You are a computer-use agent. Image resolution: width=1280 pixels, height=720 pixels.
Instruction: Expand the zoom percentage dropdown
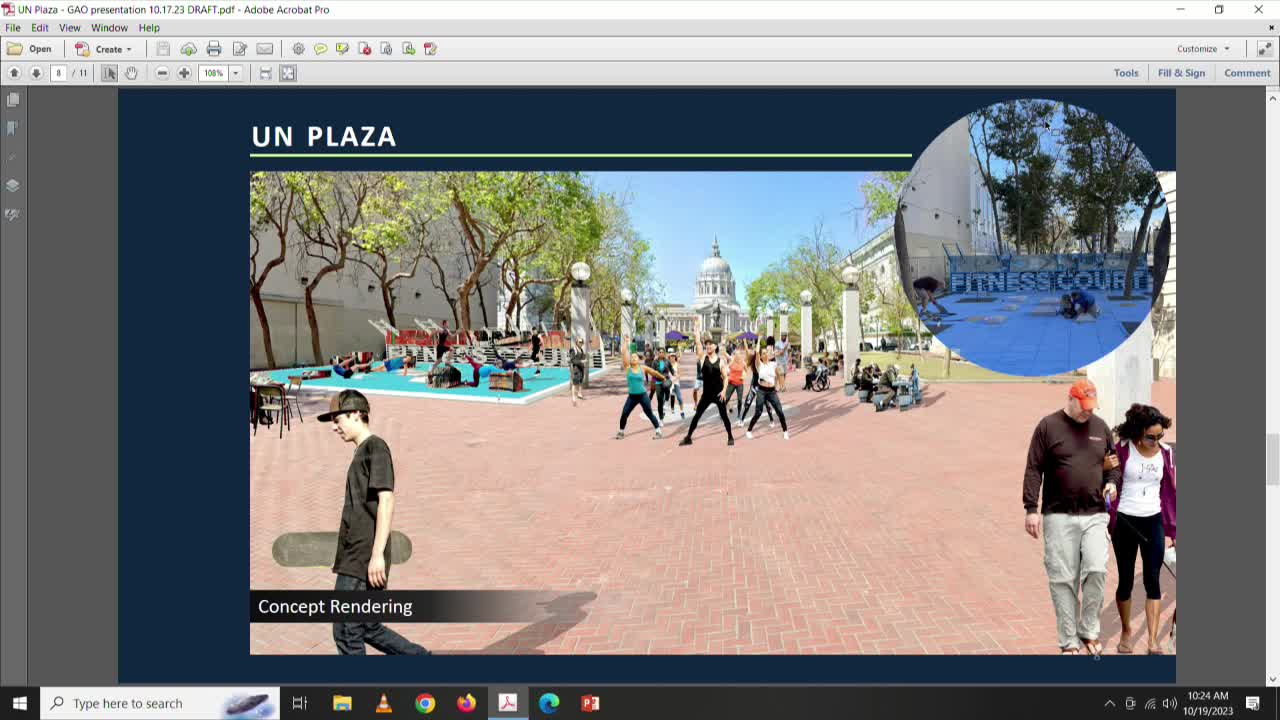pos(236,72)
